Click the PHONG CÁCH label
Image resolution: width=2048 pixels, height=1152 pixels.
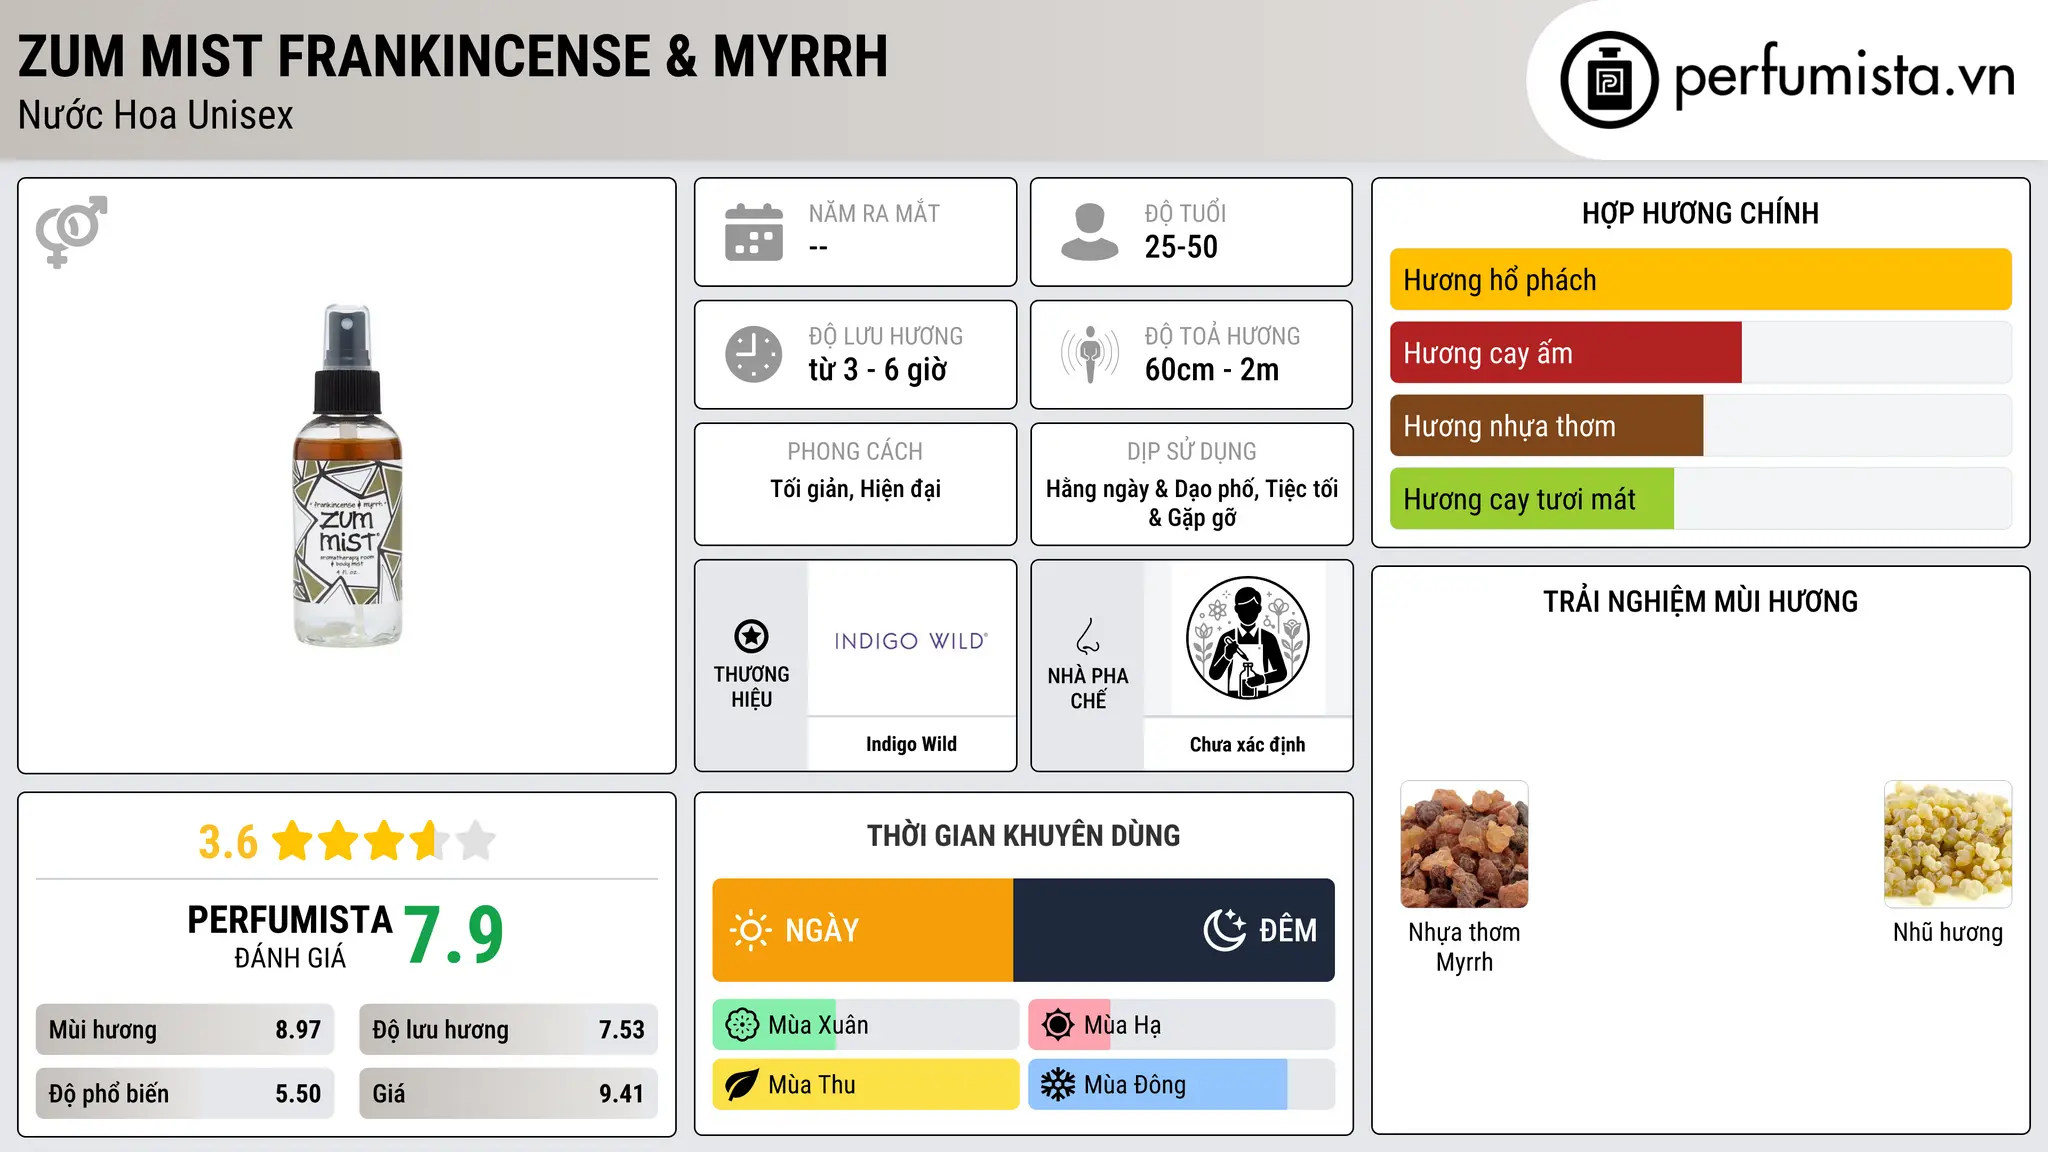pos(855,452)
